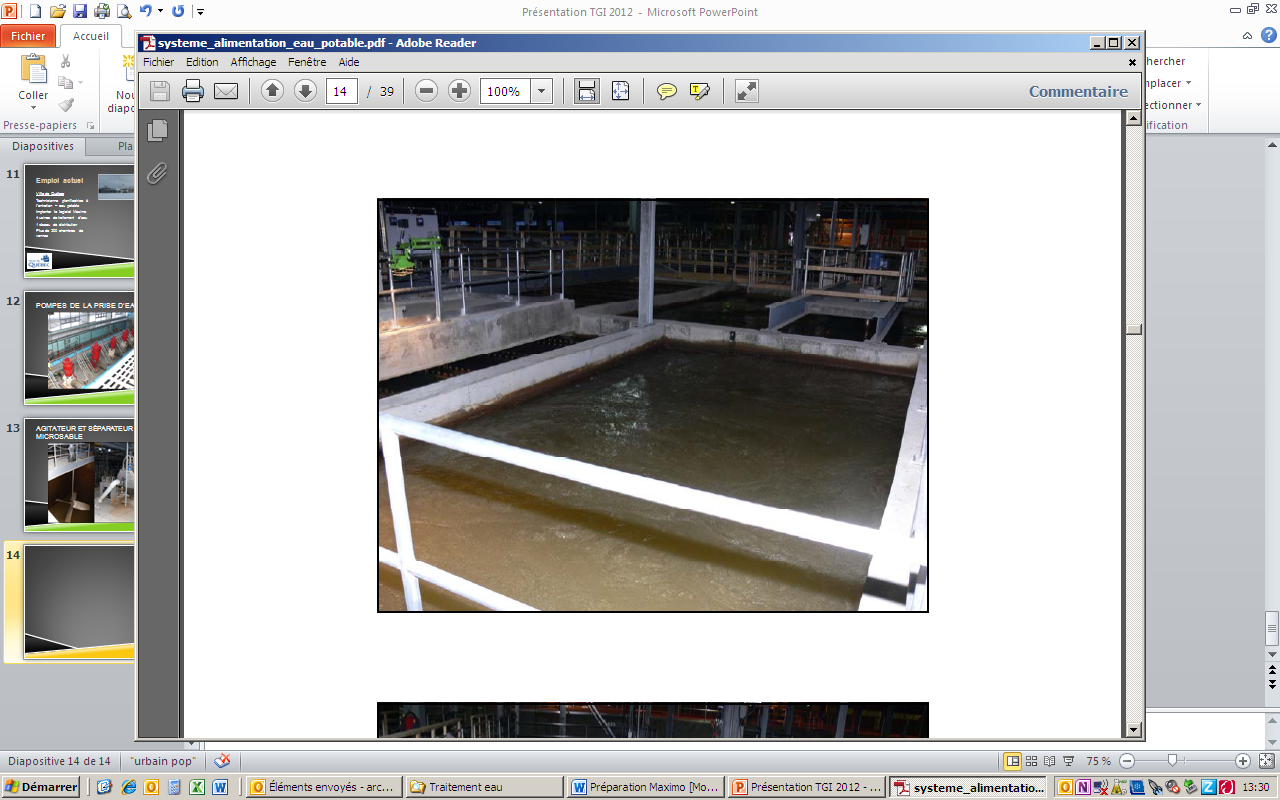Click the page number field showing 14
The width and height of the screenshot is (1280, 800).
click(x=342, y=91)
